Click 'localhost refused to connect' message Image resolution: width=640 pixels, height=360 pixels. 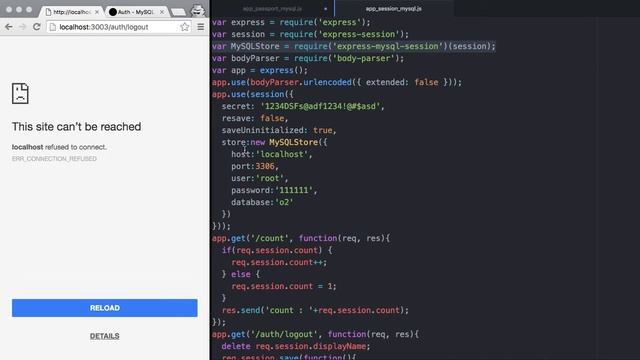click(59, 147)
